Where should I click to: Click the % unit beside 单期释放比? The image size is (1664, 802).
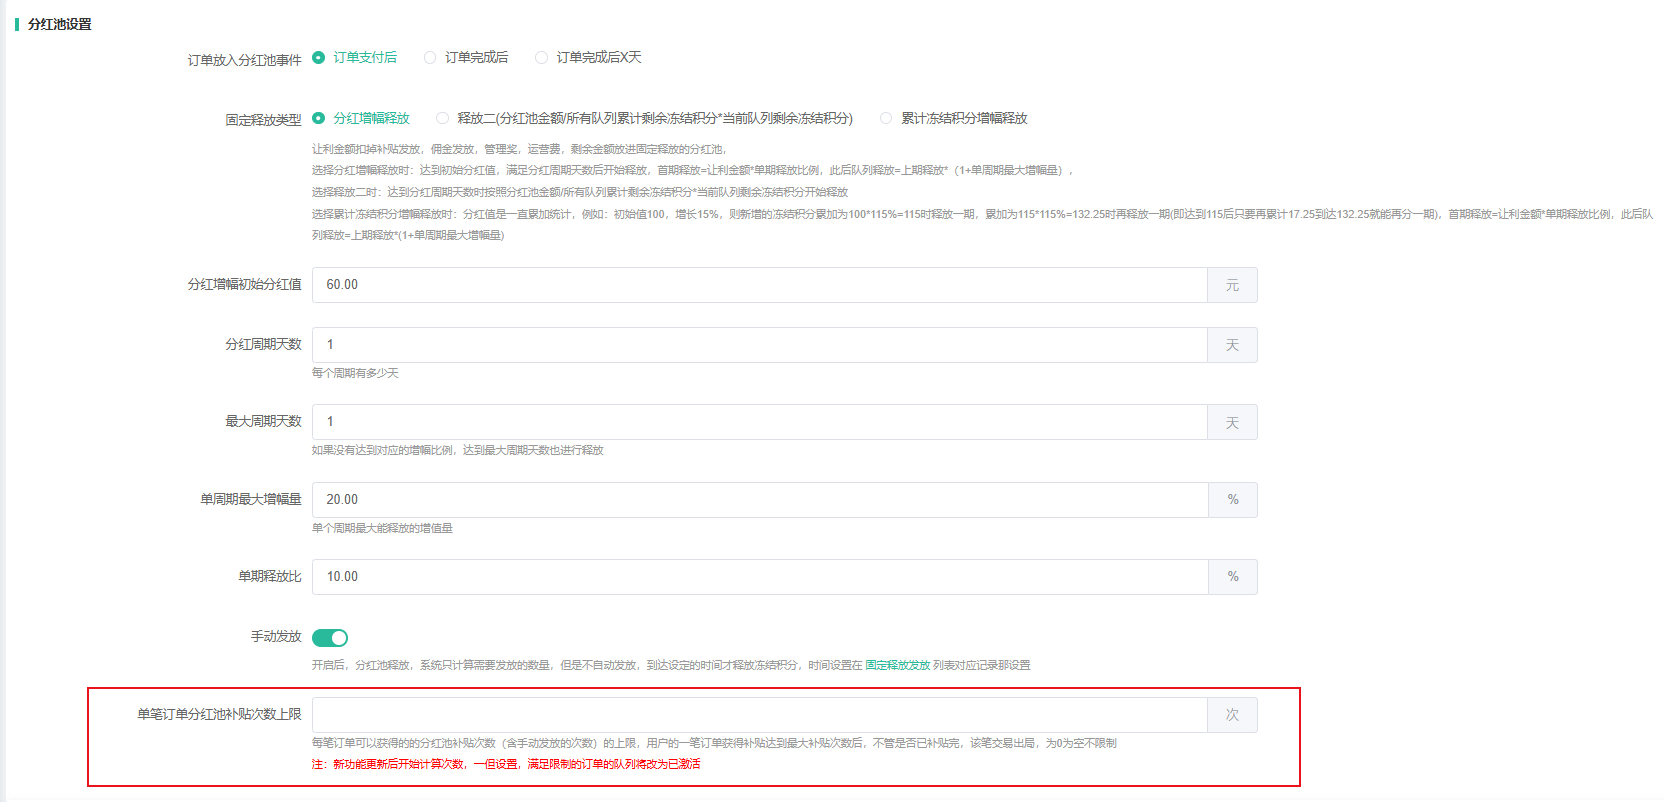(1233, 577)
